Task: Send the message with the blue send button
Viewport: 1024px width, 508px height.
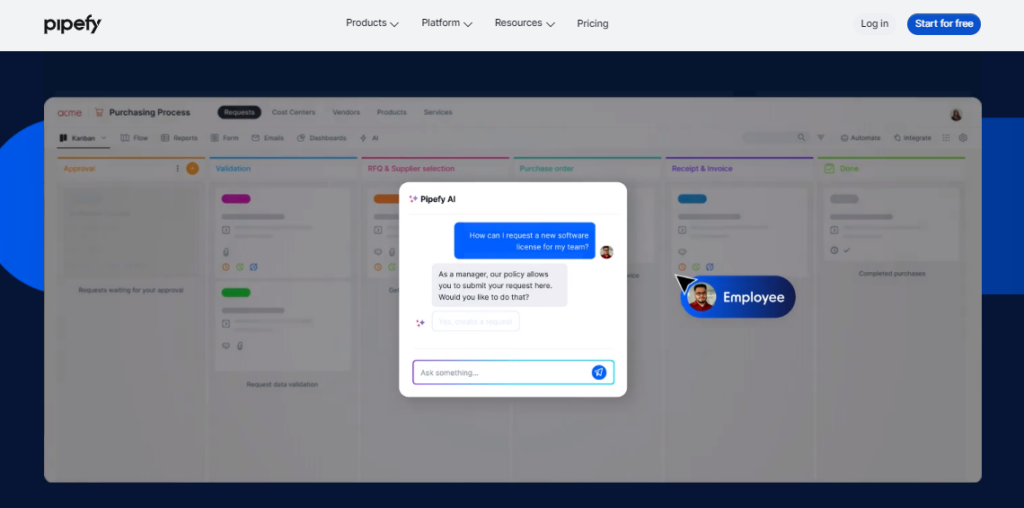Action: click(x=599, y=372)
